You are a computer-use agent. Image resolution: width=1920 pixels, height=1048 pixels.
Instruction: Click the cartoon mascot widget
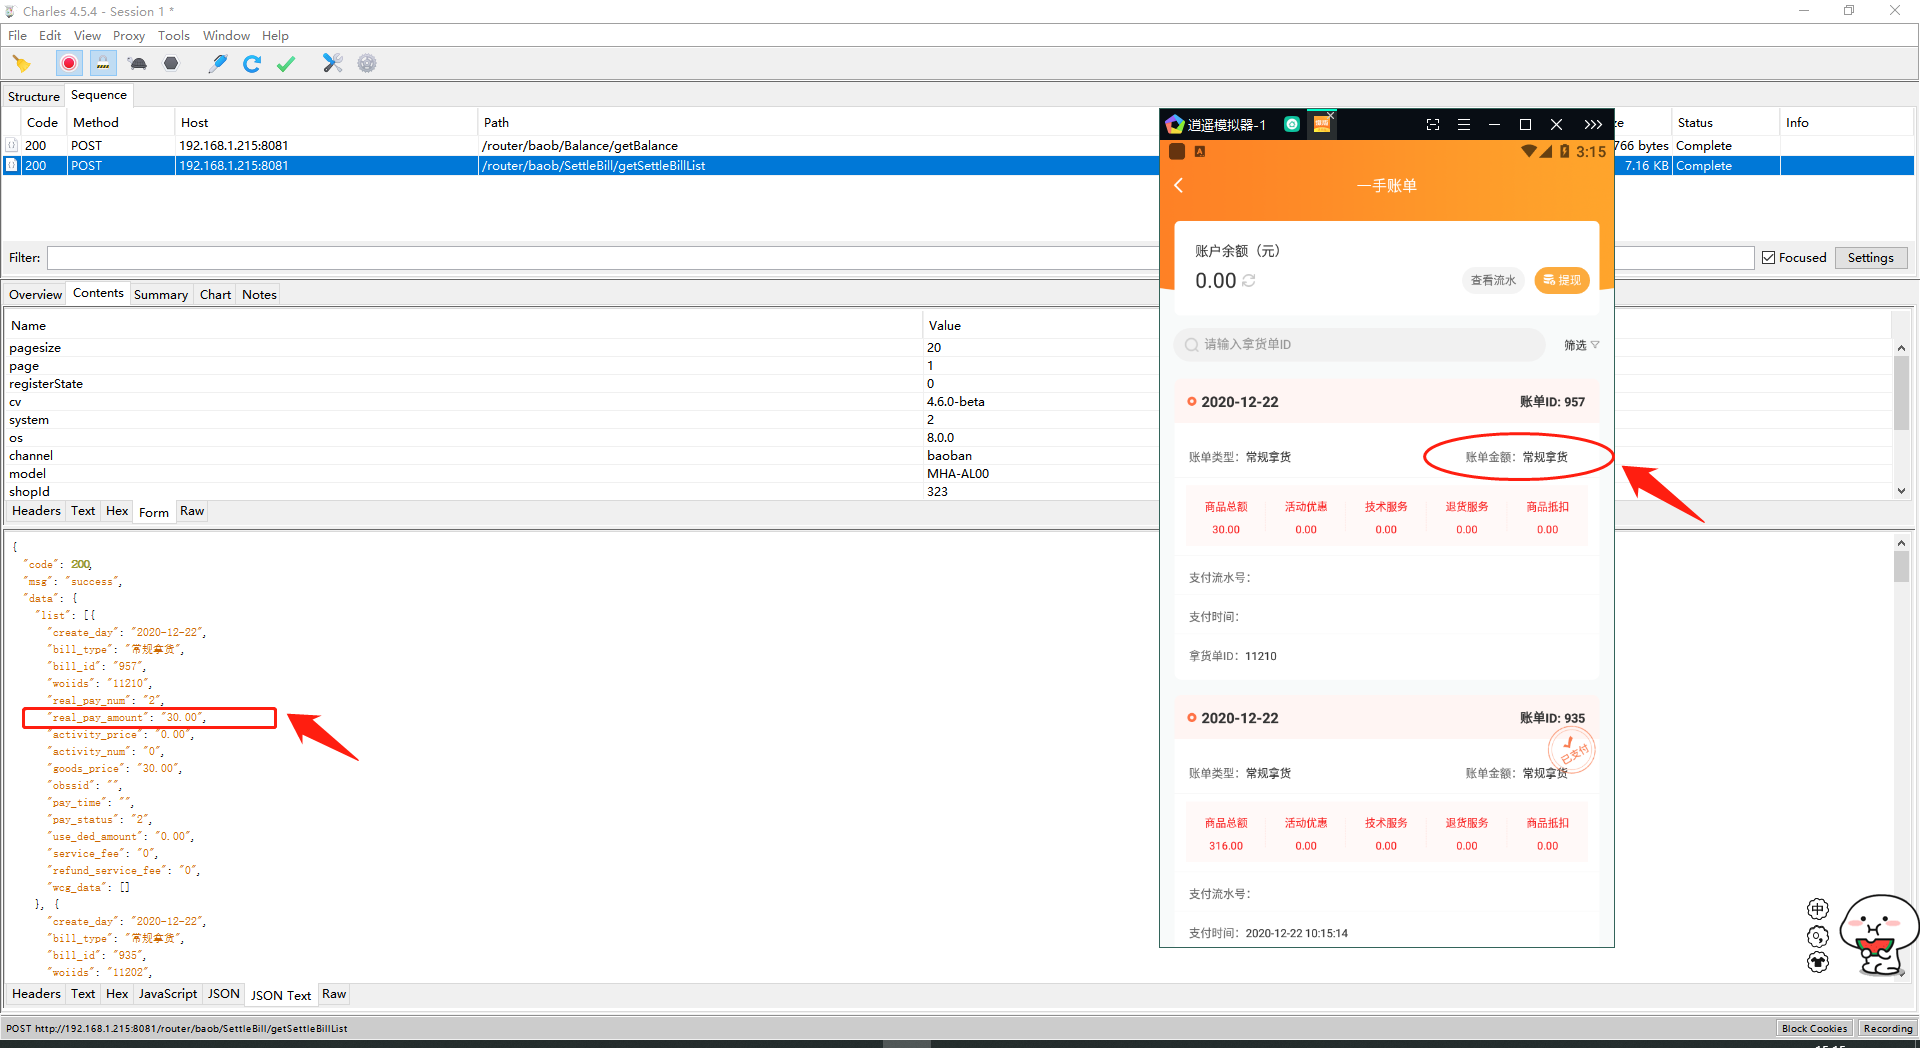pyautogui.click(x=1878, y=934)
